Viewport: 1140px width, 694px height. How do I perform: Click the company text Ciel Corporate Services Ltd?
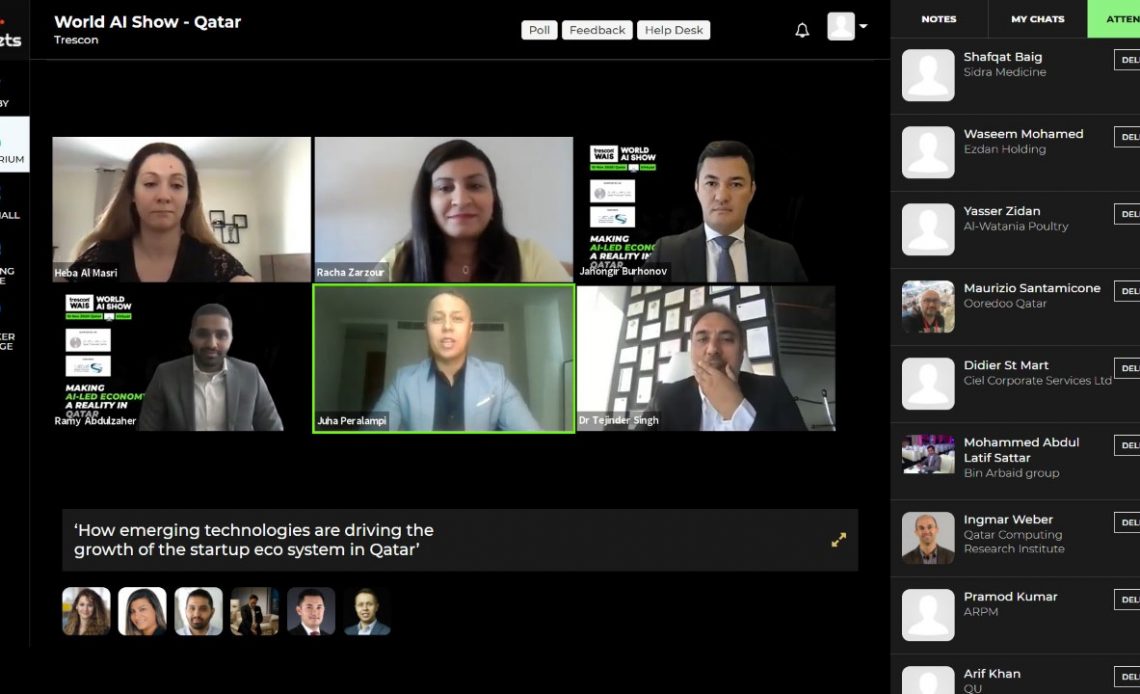[x=1037, y=380]
